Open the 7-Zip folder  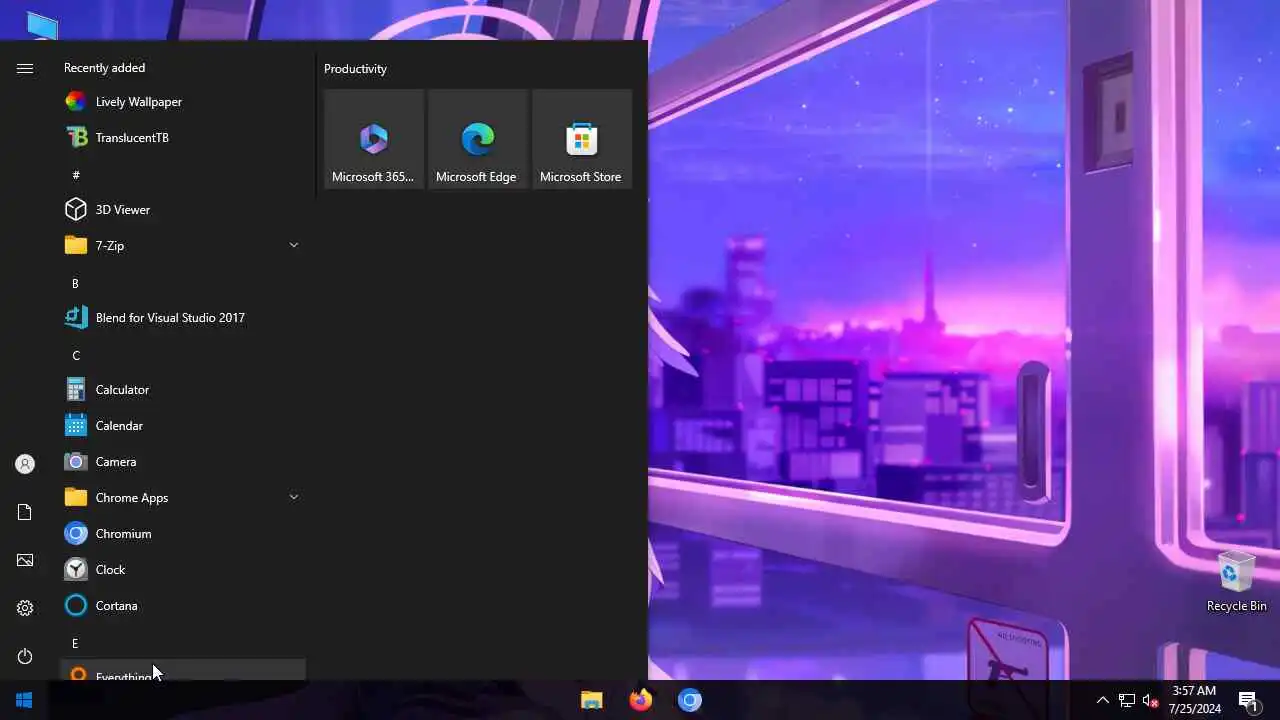(x=183, y=246)
